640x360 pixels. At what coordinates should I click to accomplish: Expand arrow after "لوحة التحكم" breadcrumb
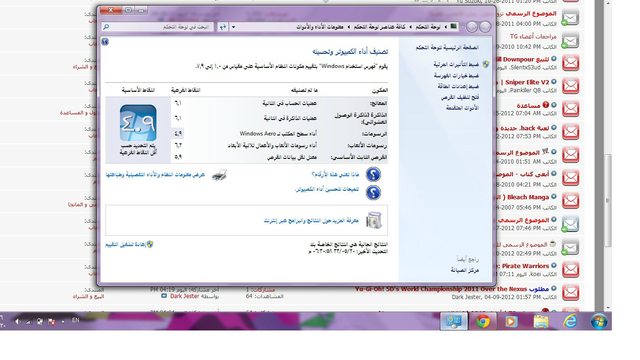click(x=411, y=27)
